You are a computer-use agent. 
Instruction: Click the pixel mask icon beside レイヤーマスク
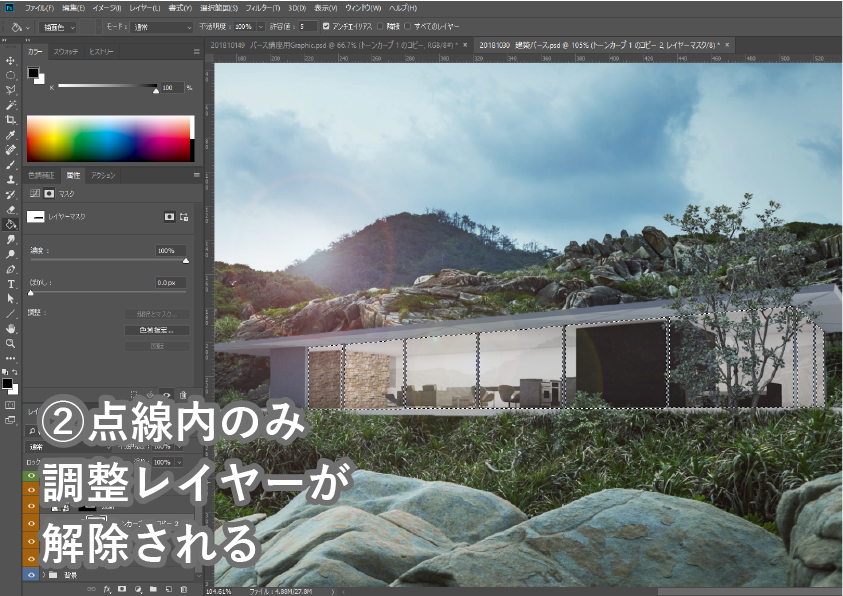coord(169,217)
